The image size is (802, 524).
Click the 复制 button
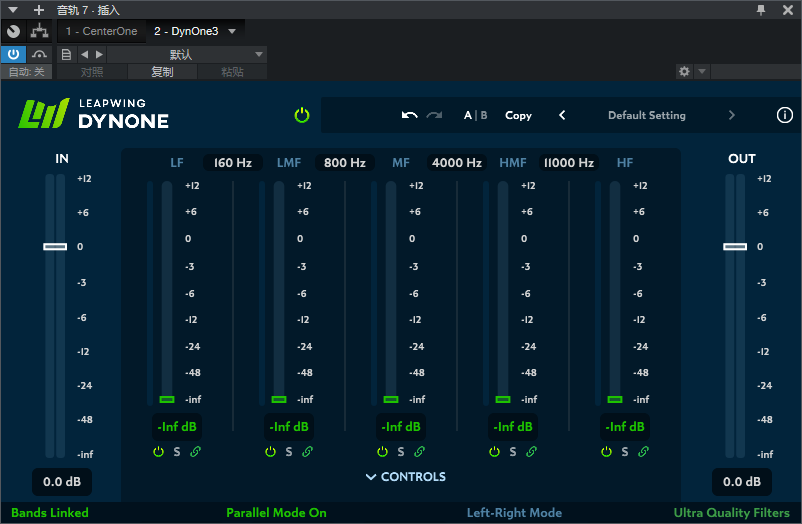(162, 72)
